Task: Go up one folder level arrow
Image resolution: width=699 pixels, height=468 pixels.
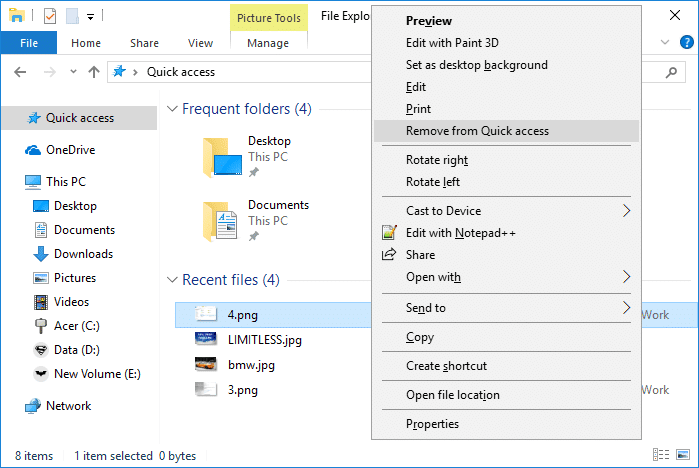Action: 94,72
